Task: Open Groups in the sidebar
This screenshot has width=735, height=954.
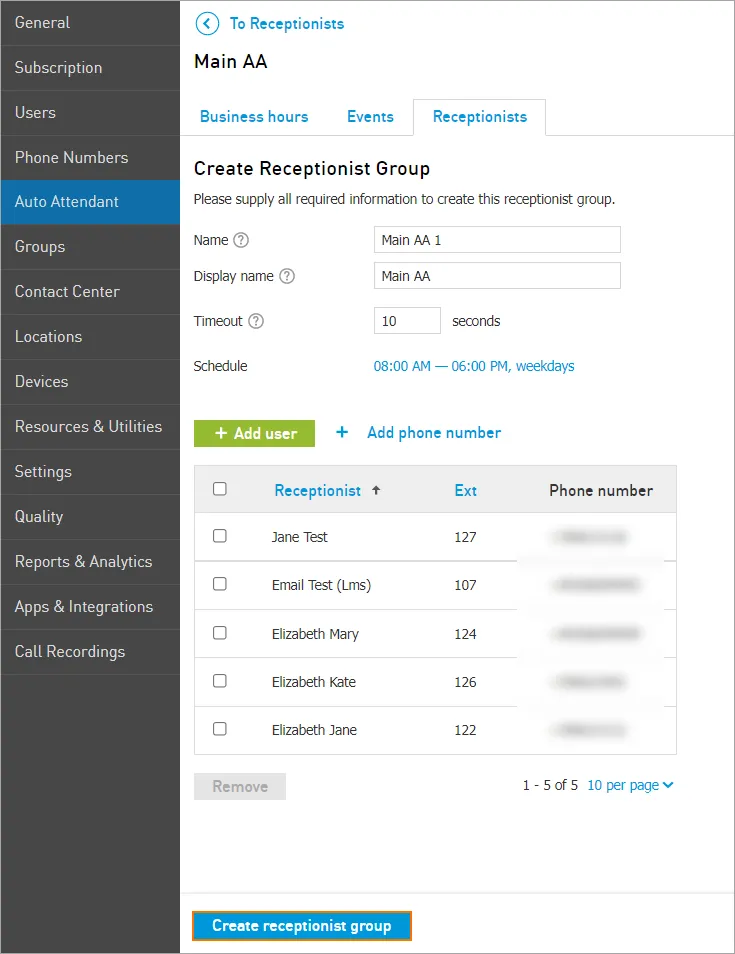Action: 90,247
